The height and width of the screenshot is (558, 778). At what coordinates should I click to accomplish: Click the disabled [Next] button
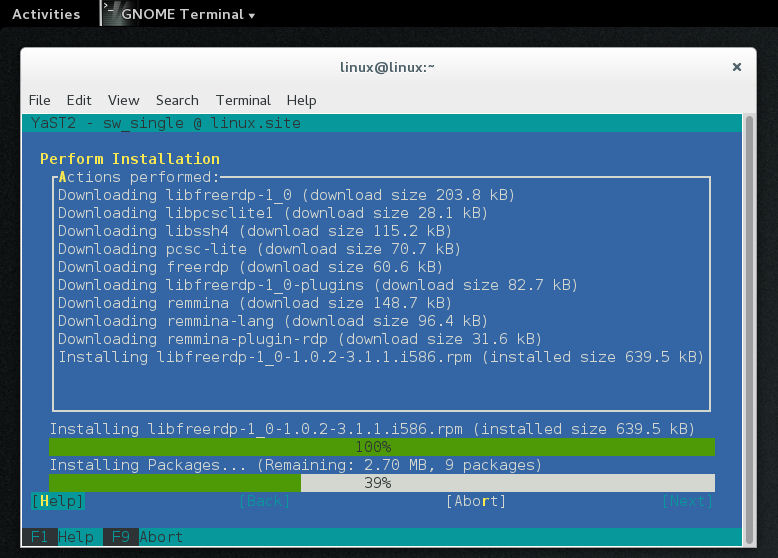click(x=688, y=501)
